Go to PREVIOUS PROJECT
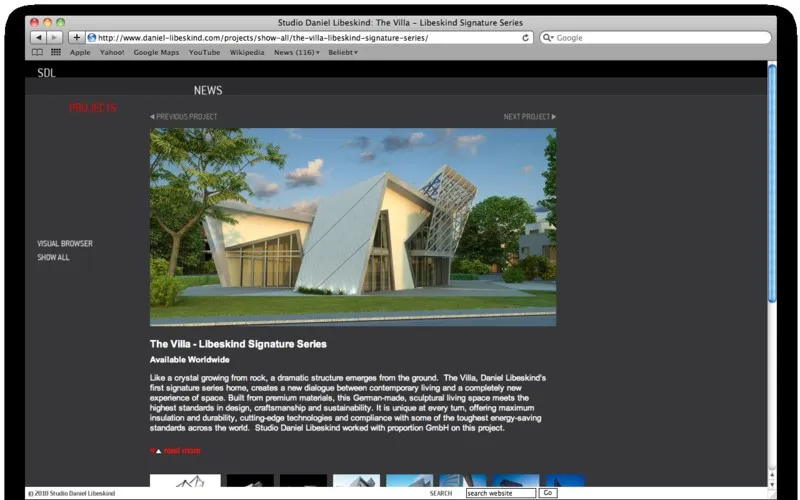This screenshot has width=800, height=500. tap(184, 116)
